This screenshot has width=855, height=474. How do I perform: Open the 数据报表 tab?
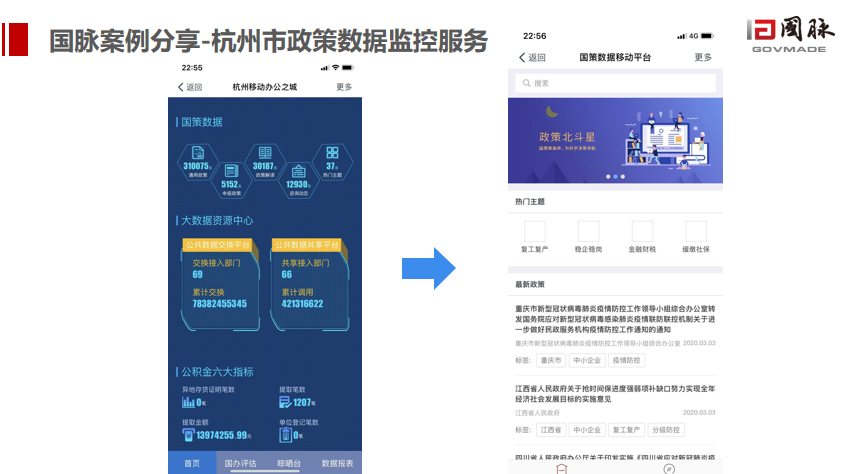[337, 463]
